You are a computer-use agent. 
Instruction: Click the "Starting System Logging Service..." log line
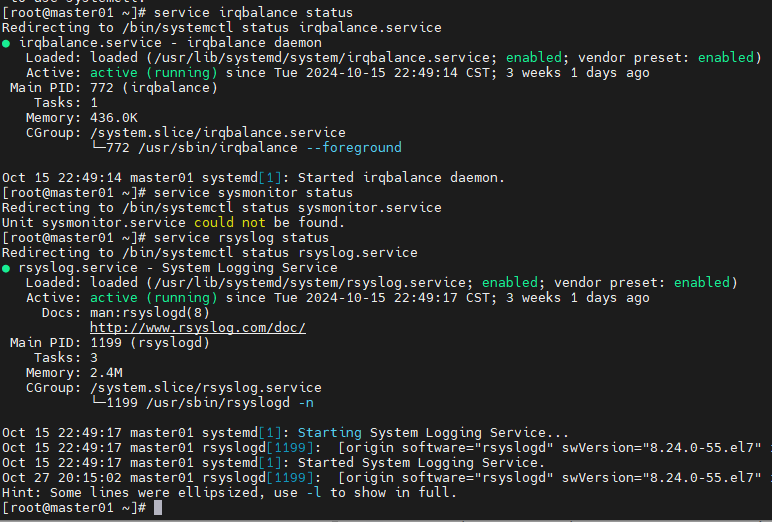[434, 433]
